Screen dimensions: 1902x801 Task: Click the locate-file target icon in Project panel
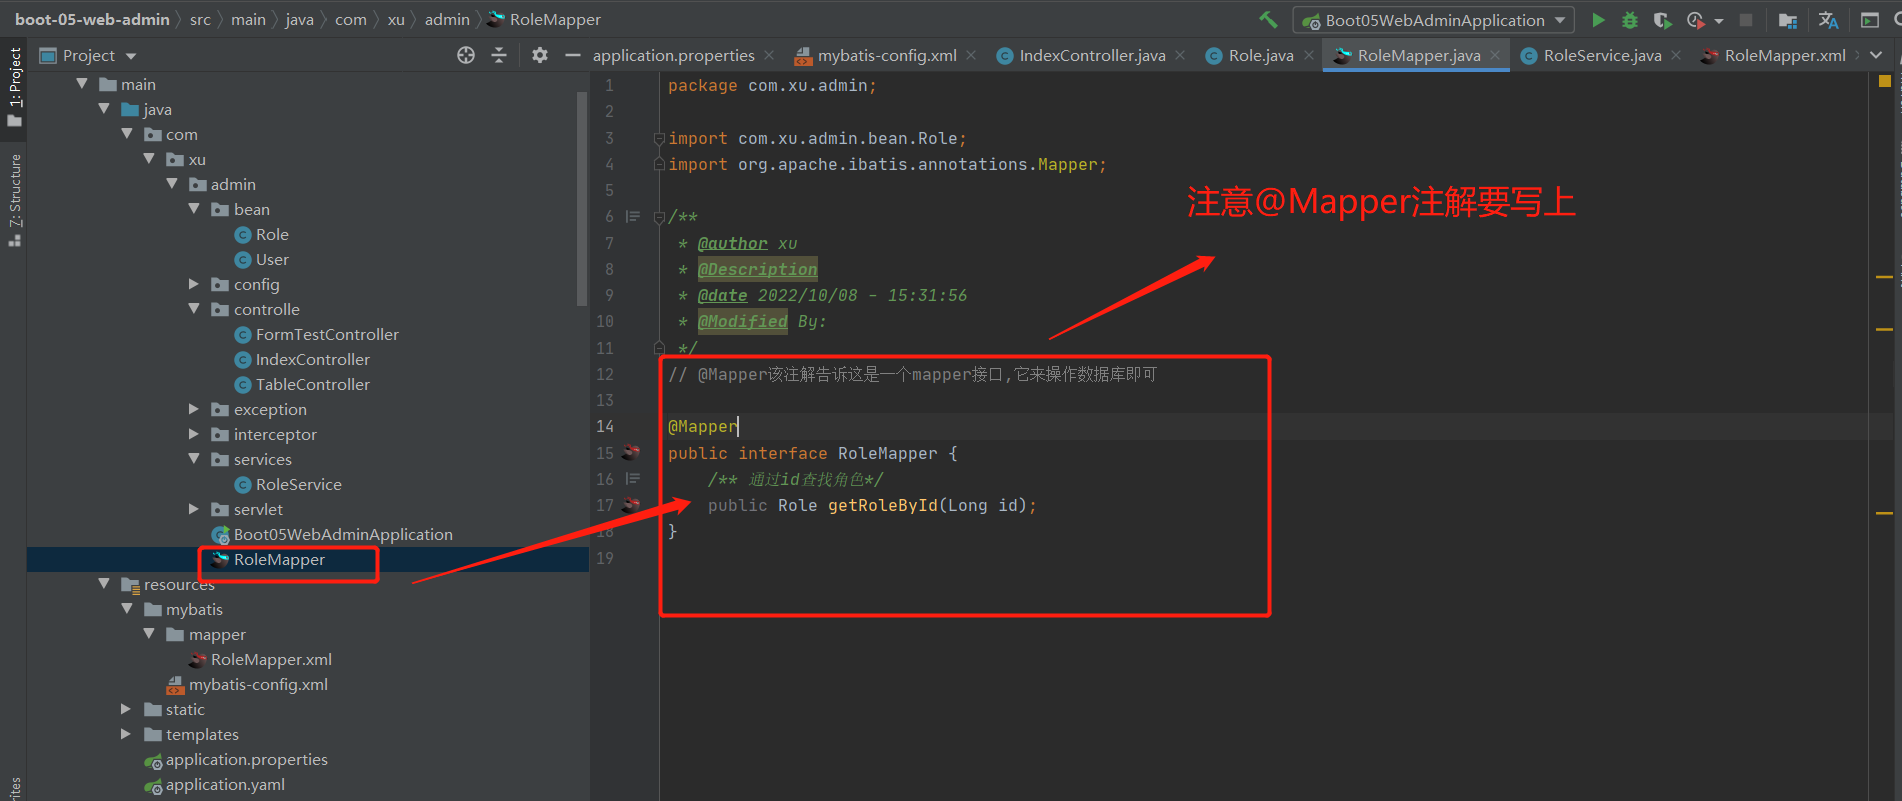click(466, 55)
